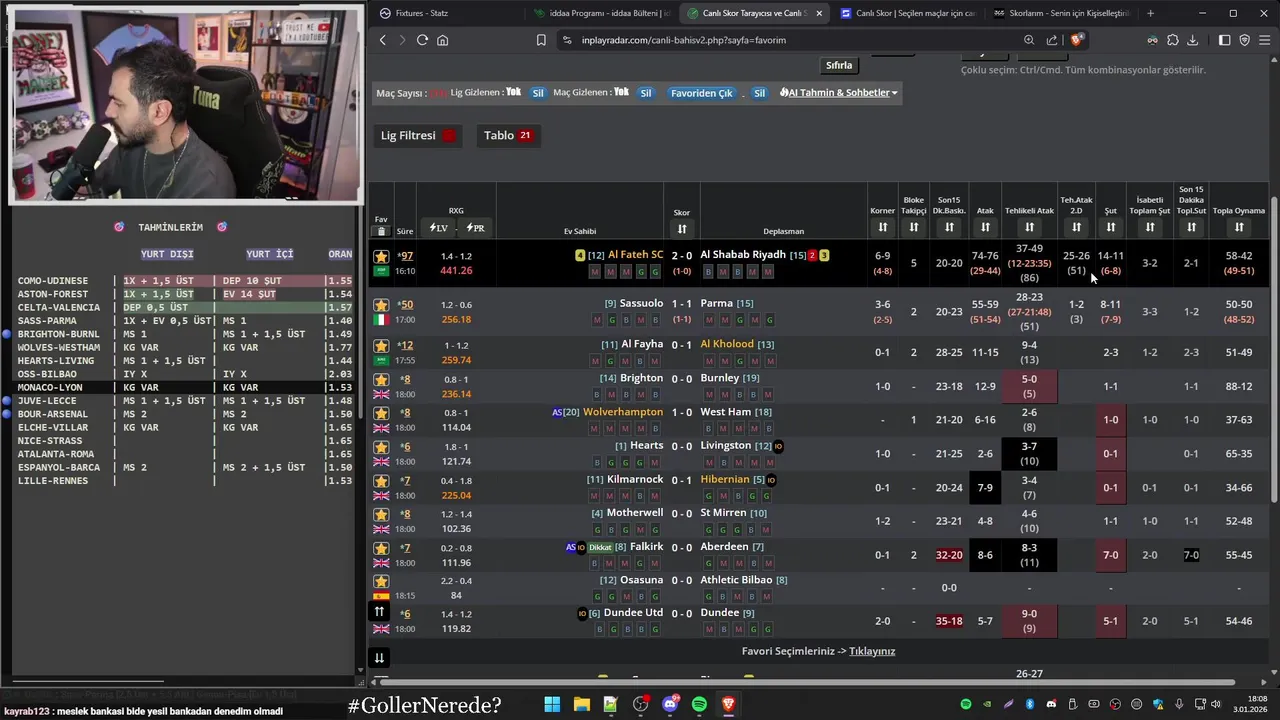Toggle favorite star for Kilmarnock row
This screenshot has width=1280, height=720.
click(x=381, y=481)
